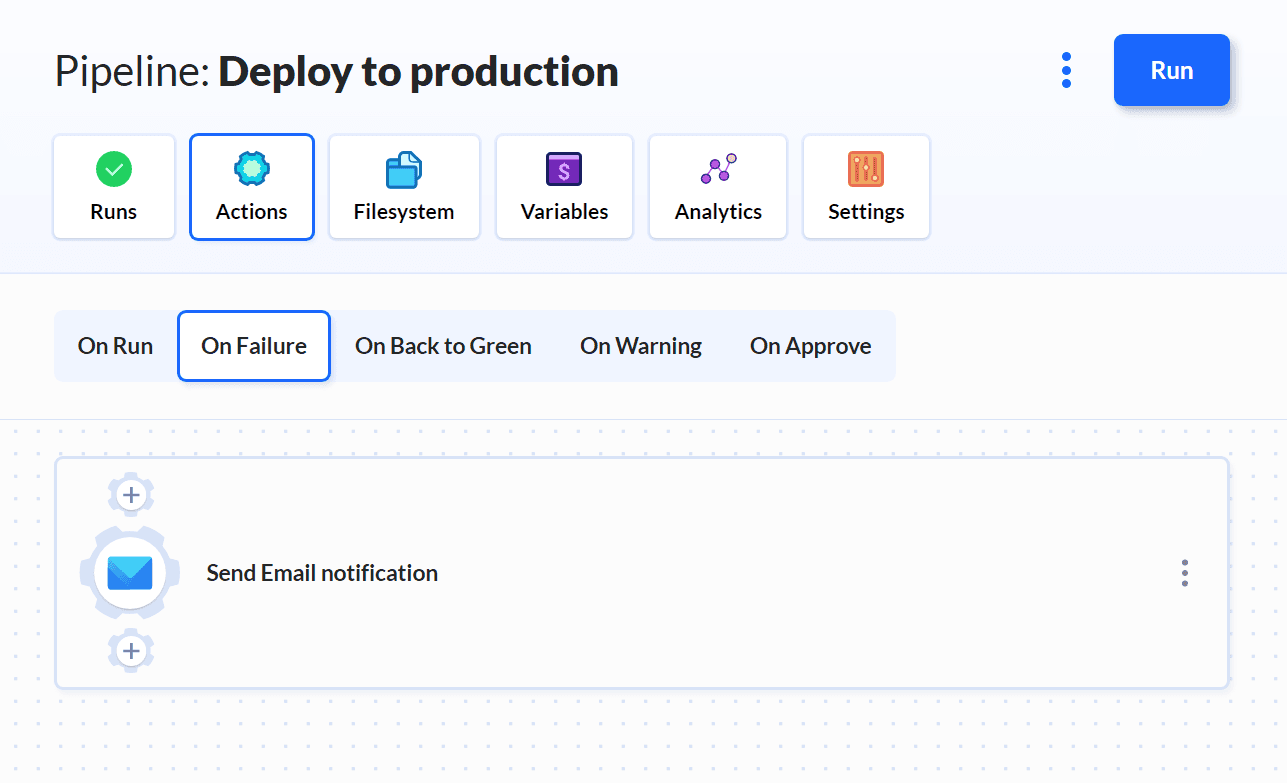Open pipeline options menu beside Run

point(1066,70)
